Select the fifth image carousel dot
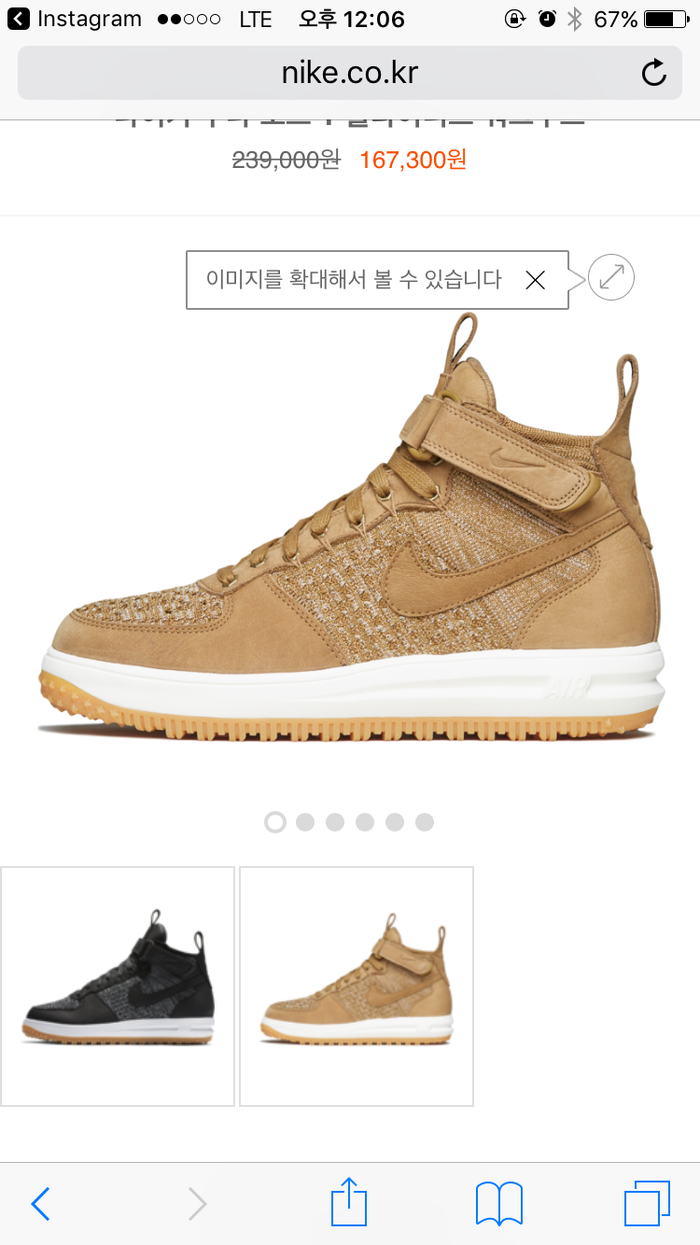This screenshot has width=700, height=1245. [x=395, y=822]
